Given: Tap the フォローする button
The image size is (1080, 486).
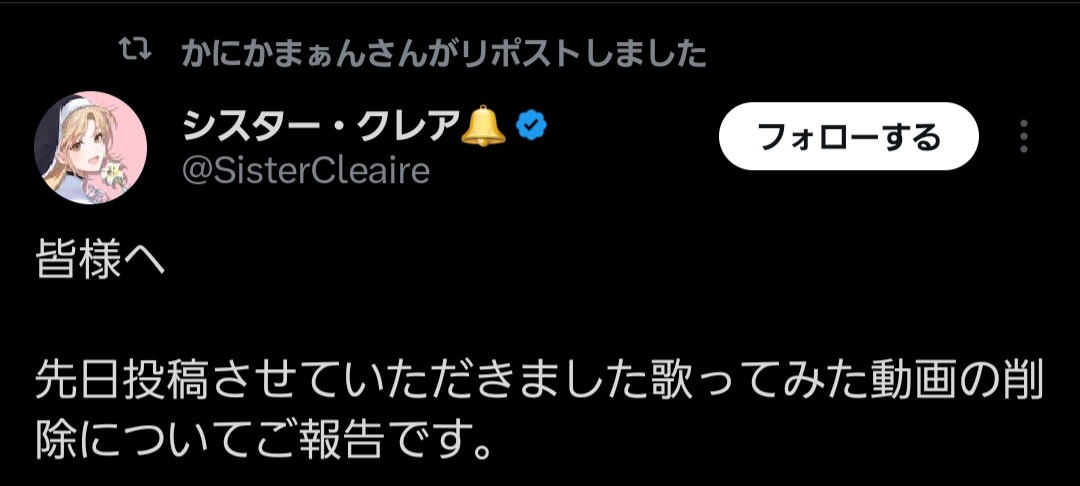Looking at the screenshot, I should [848, 136].
